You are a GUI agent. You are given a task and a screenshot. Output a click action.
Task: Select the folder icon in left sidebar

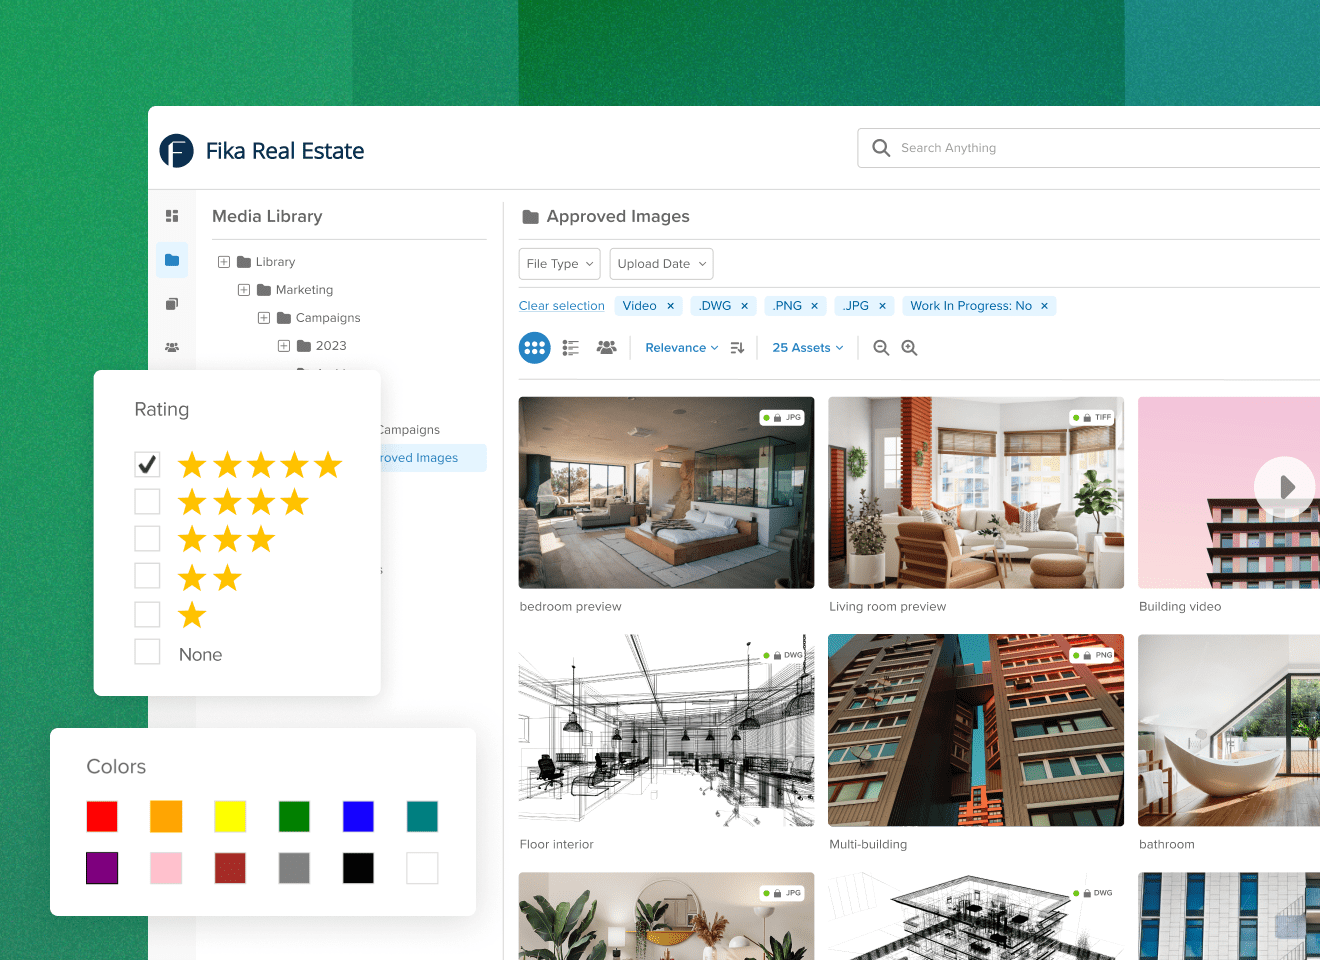pos(172,260)
